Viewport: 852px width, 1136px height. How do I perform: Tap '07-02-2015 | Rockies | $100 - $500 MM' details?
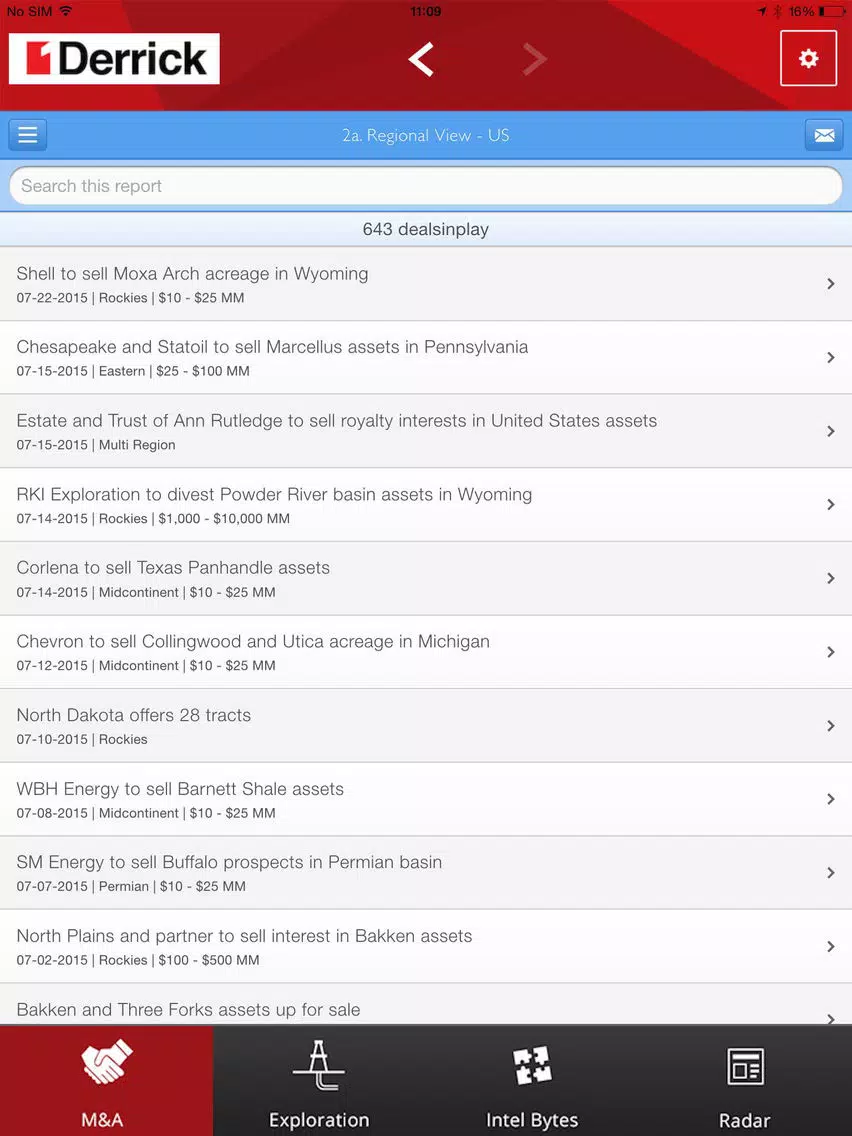click(138, 960)
